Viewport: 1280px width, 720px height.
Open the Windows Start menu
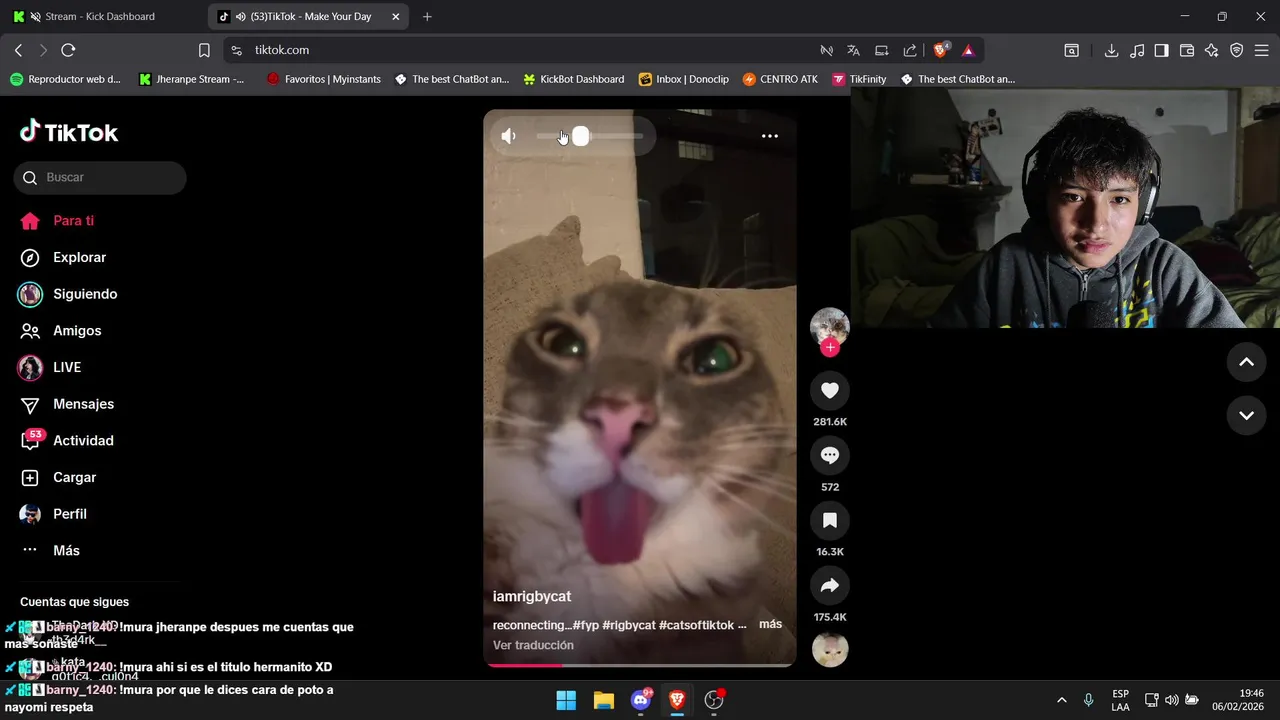tap(566, 700)
